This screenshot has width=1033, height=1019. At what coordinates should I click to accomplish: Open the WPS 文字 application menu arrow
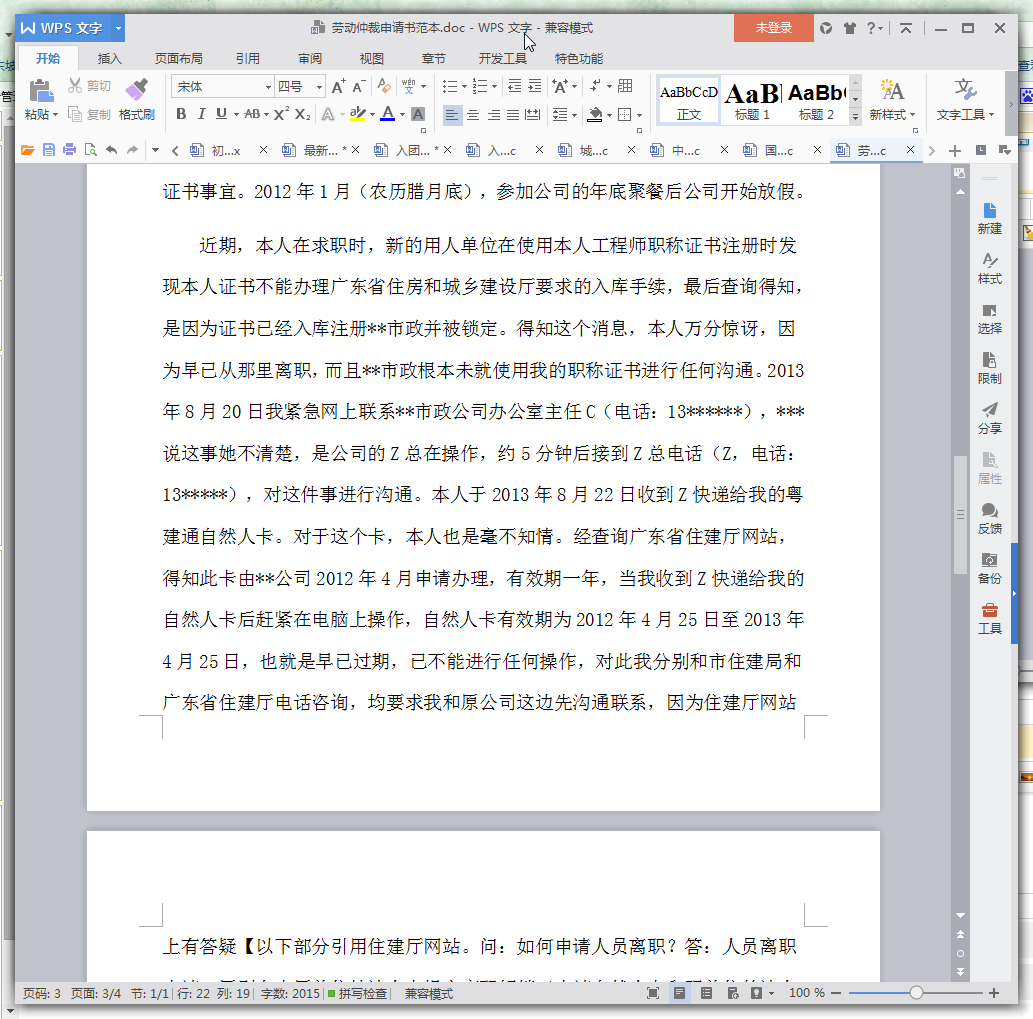click(118, 28)
